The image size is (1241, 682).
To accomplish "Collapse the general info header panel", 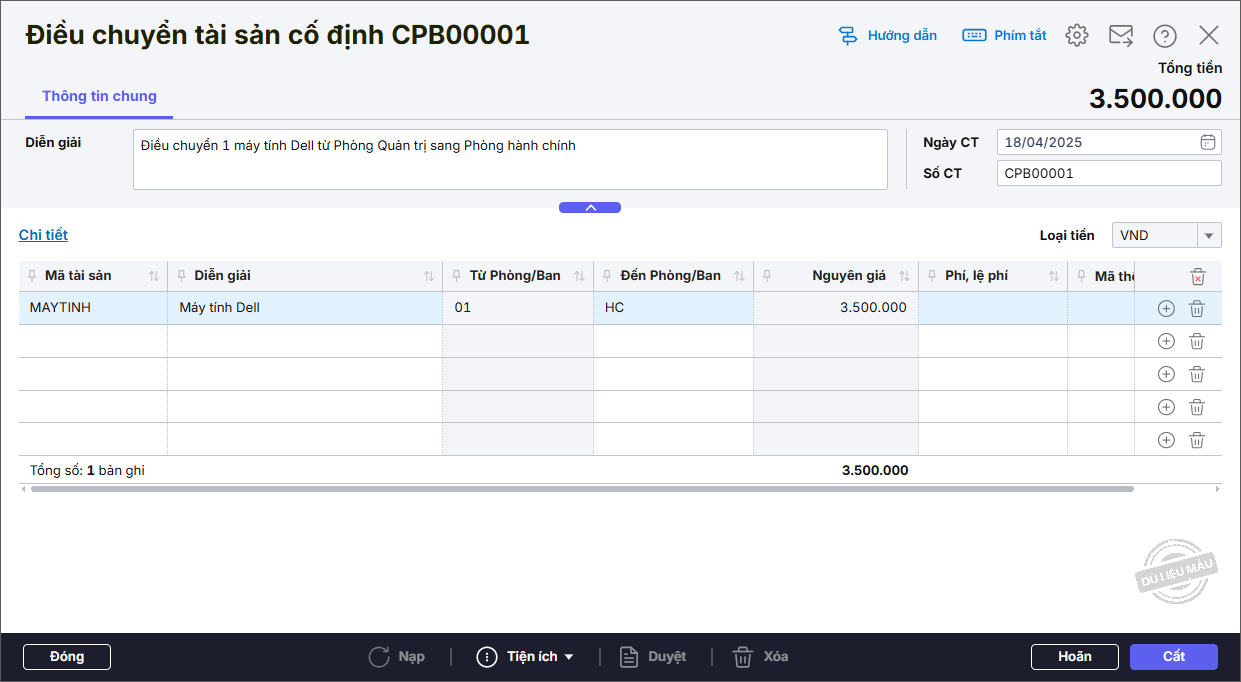I will pos(590,208).
